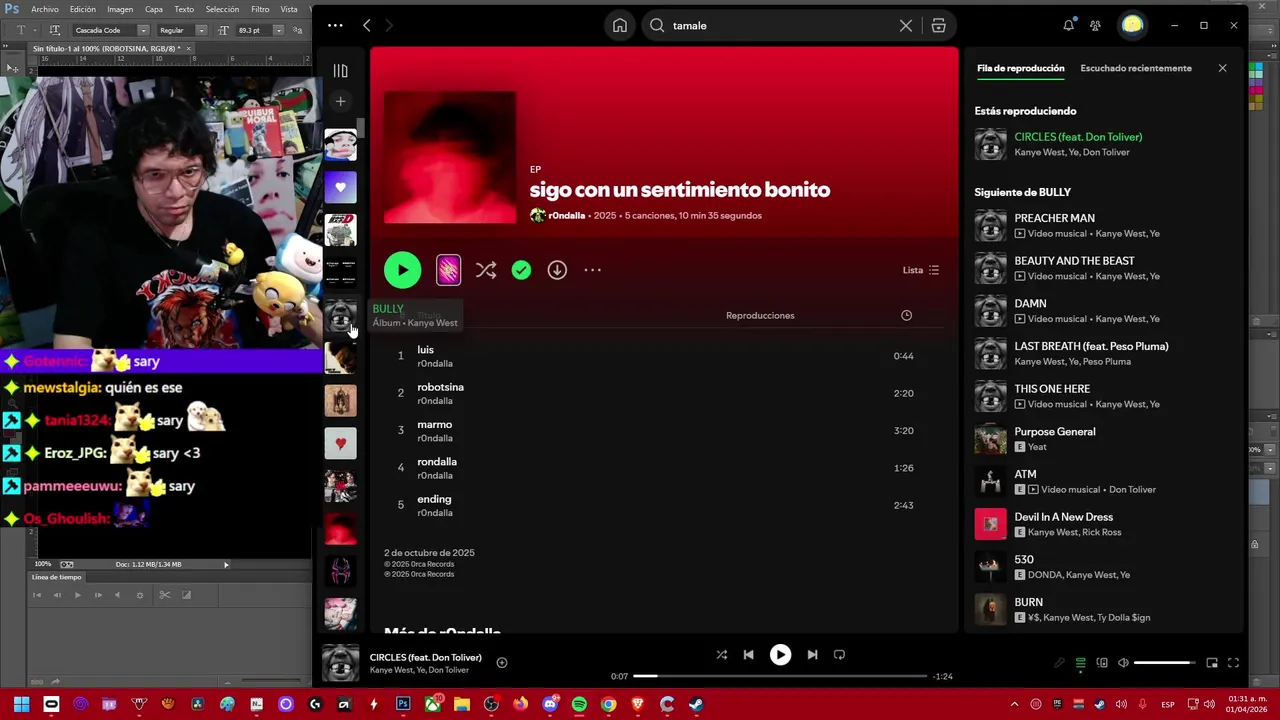Expand Photoshop document status info arrow

[226, 565]
